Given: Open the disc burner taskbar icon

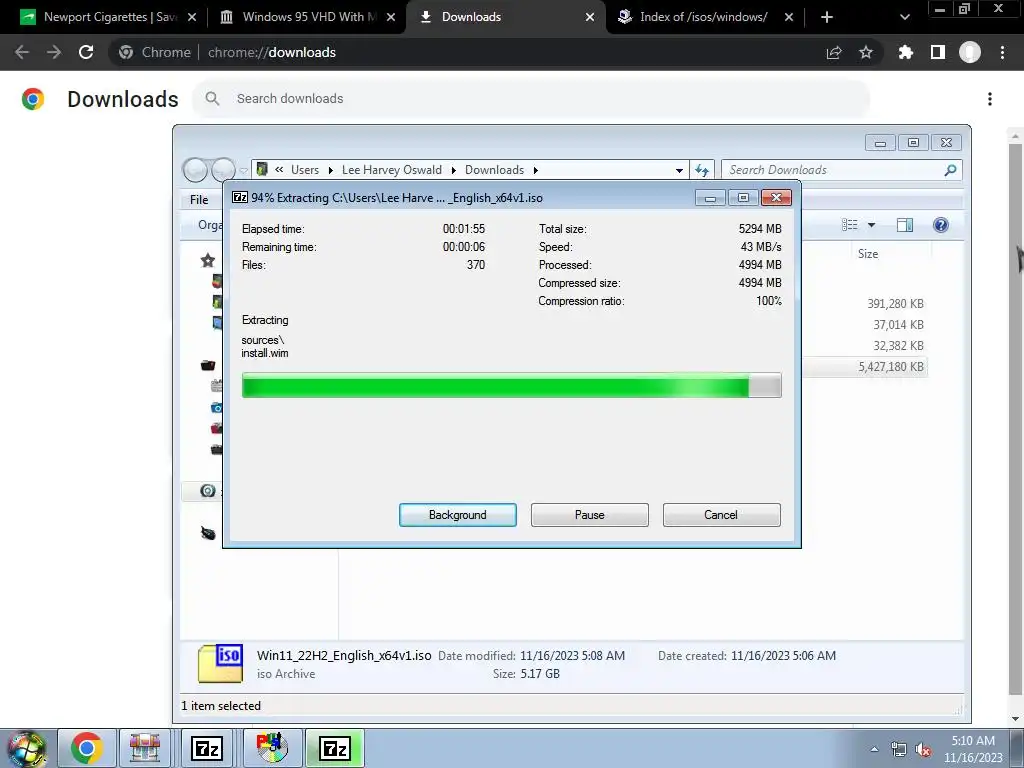Looking at the screenshot, I should tap(272, 748).
